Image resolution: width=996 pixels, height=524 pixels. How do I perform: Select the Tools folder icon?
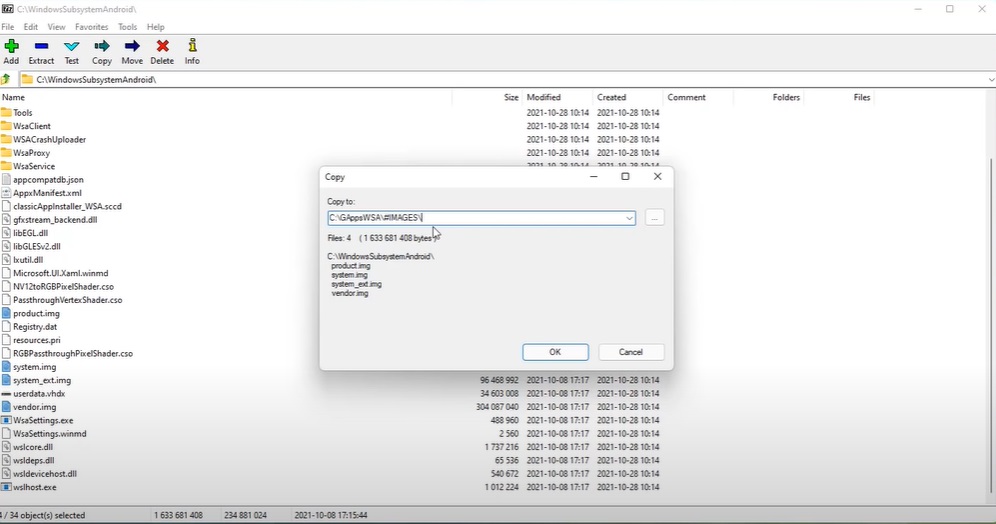[6, 112]
